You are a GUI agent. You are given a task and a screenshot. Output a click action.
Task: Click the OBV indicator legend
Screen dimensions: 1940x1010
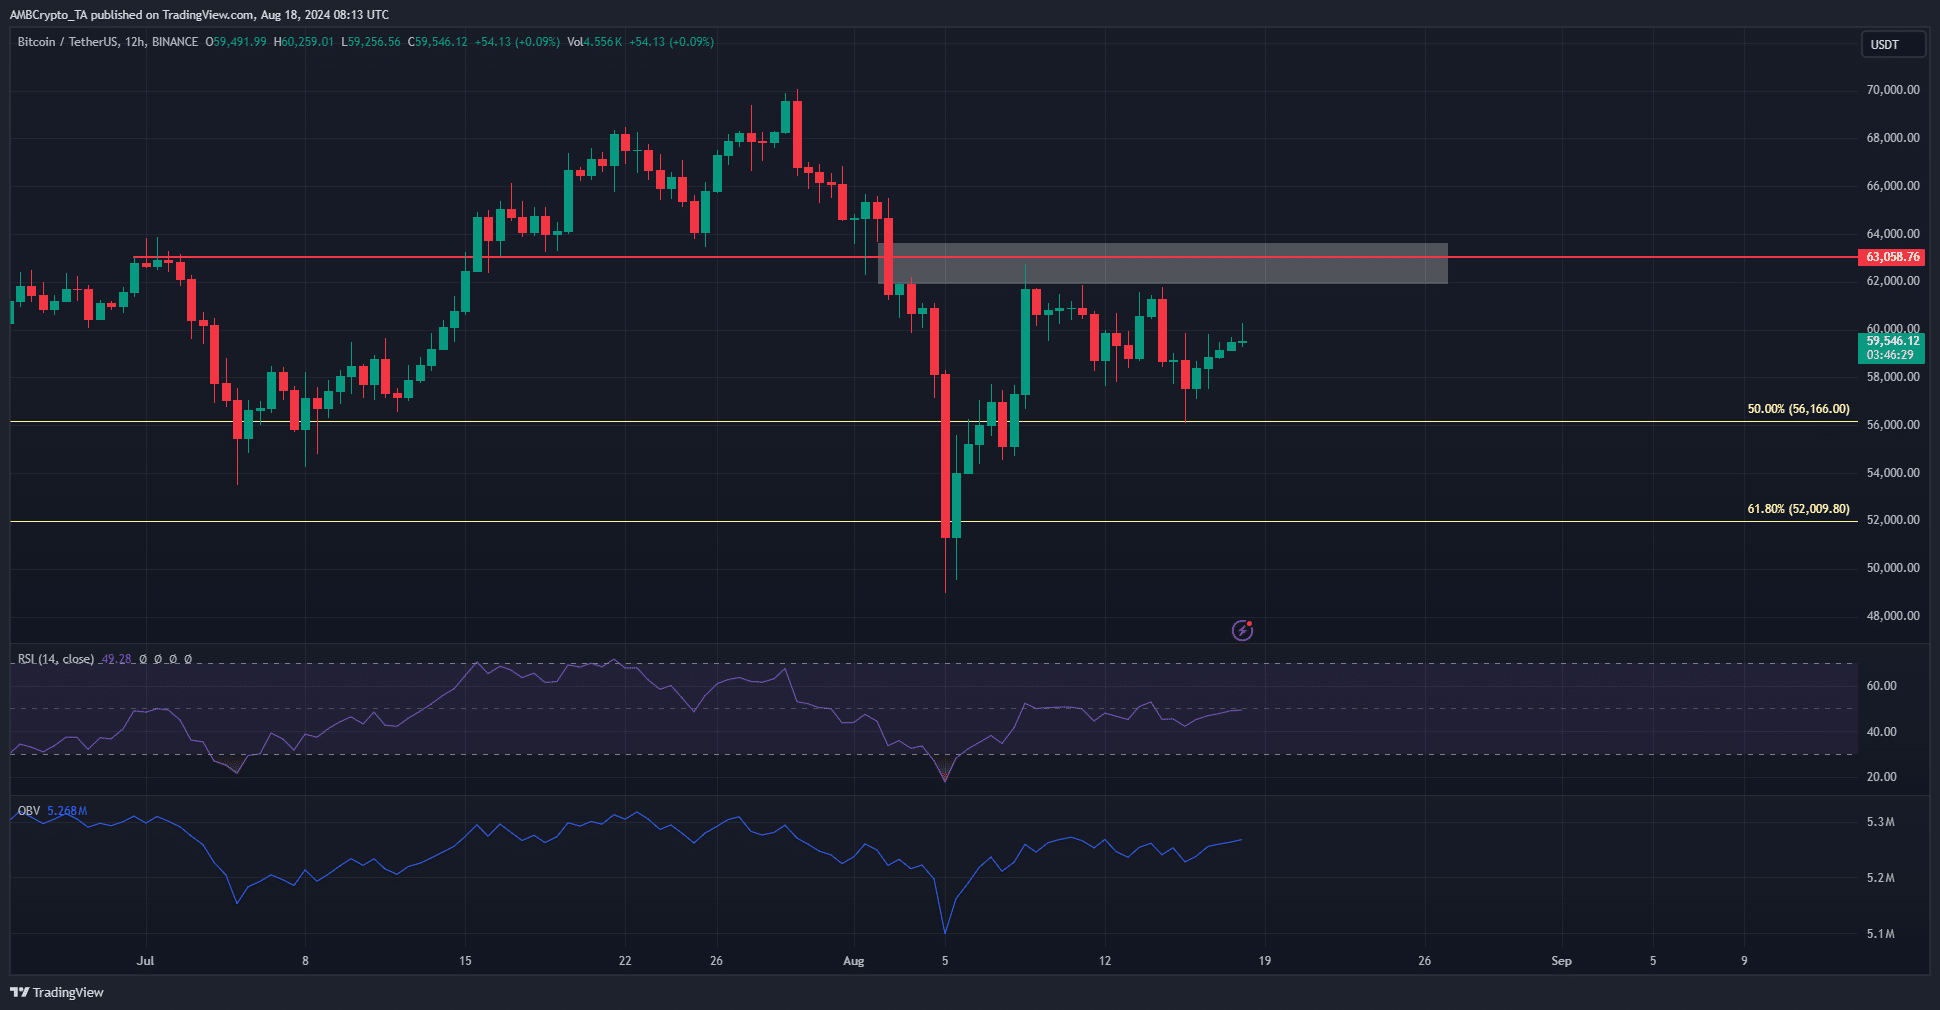tap(29, 811)
